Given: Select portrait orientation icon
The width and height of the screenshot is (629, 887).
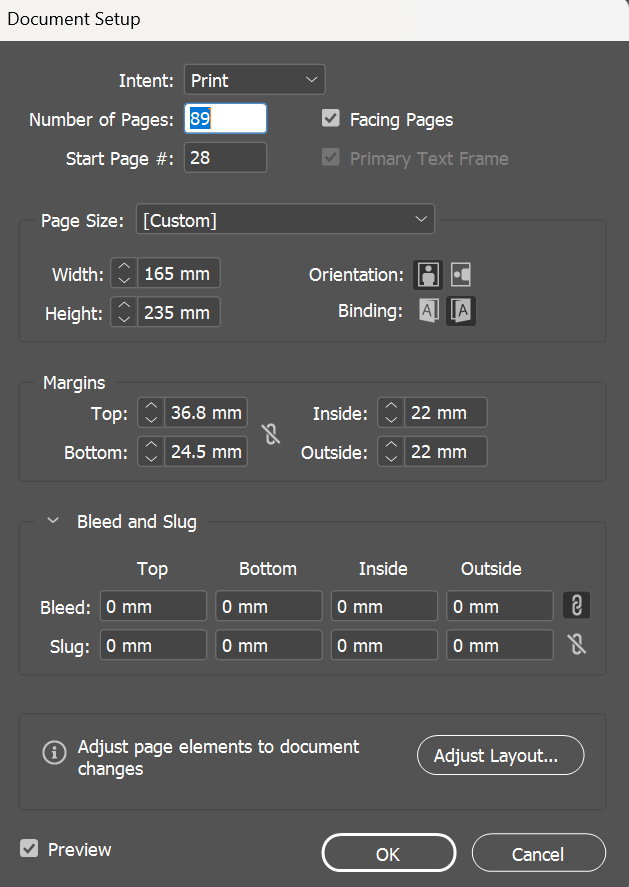Looking at the screenshot, I should pos(429,274).
